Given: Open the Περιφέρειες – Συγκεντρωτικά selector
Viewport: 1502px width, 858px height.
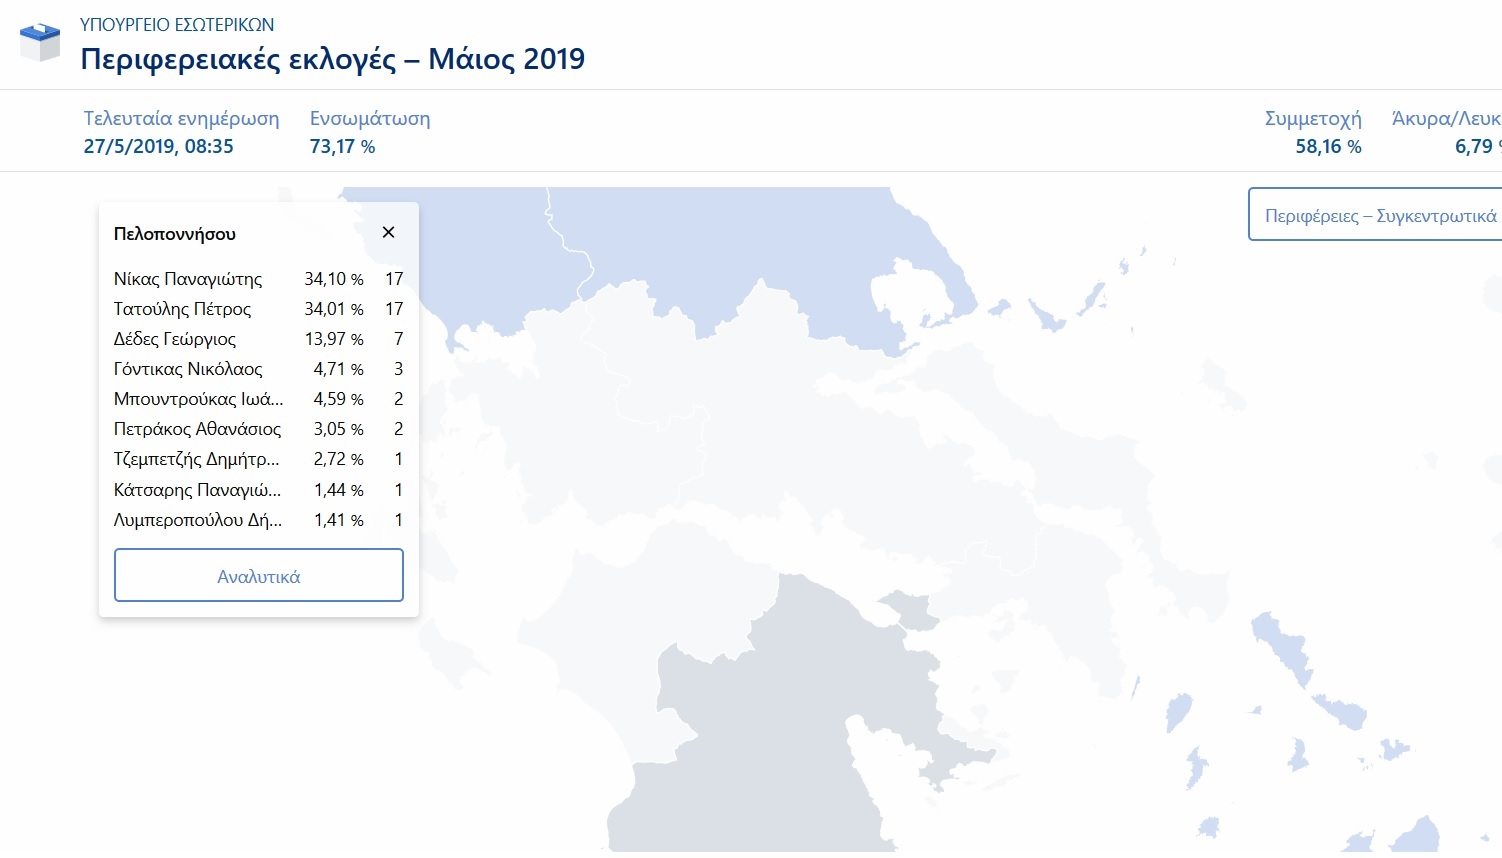Looking at the screenshot, I should 1380,213.
